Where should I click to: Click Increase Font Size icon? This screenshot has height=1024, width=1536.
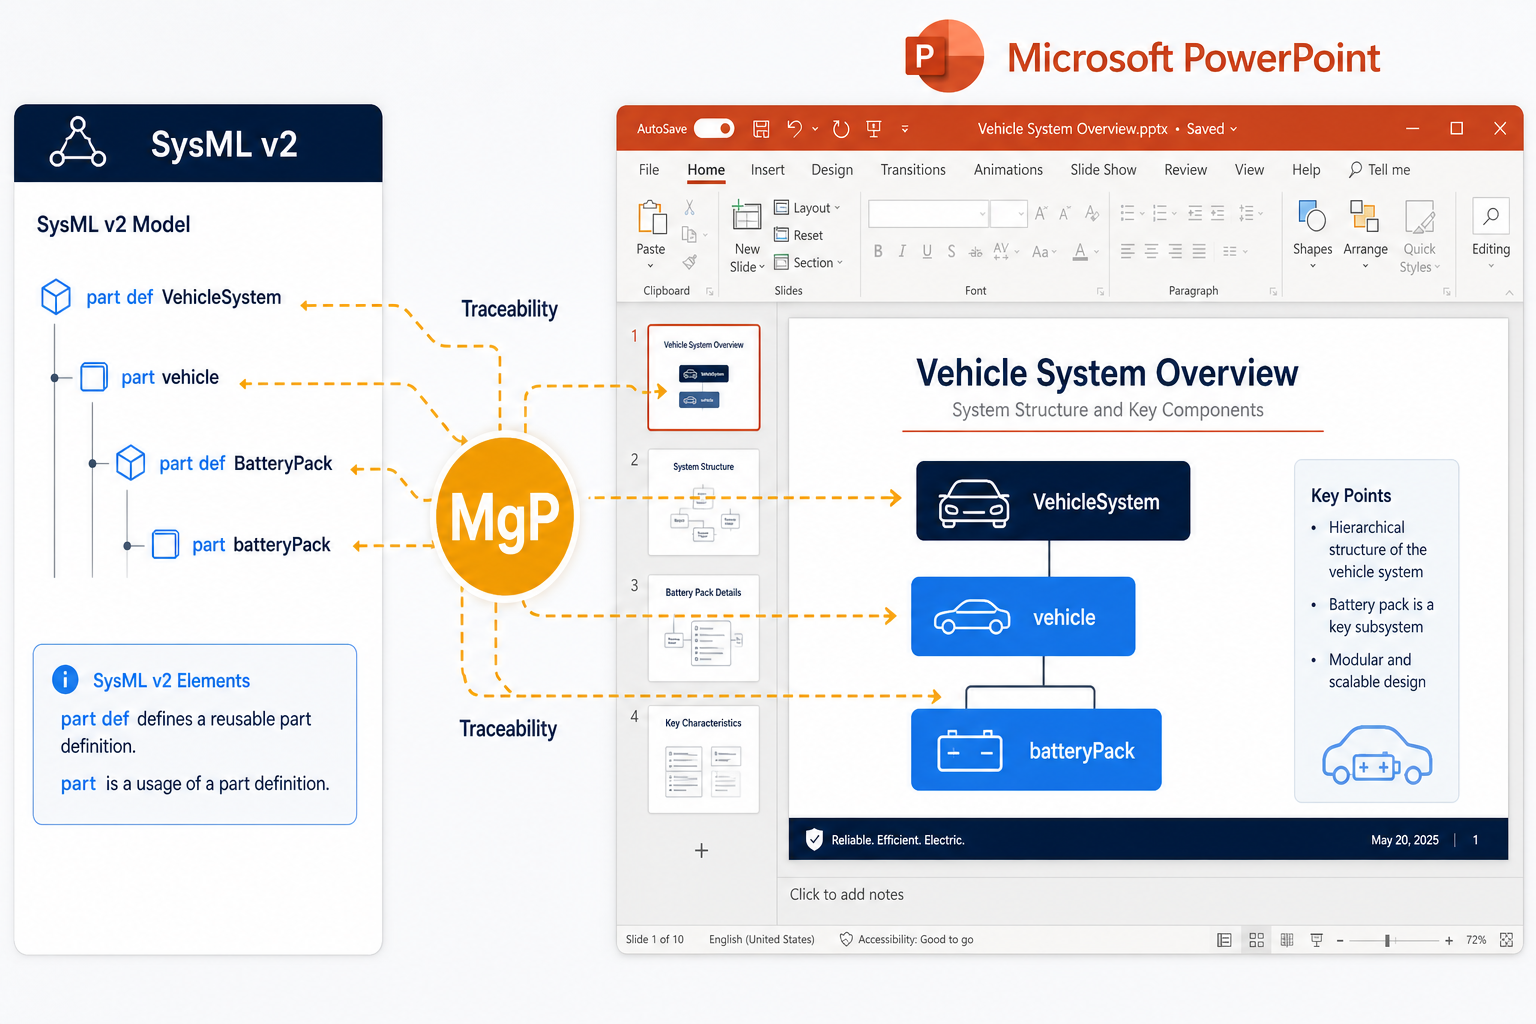pyautogui.click(x=1041, y=213)
